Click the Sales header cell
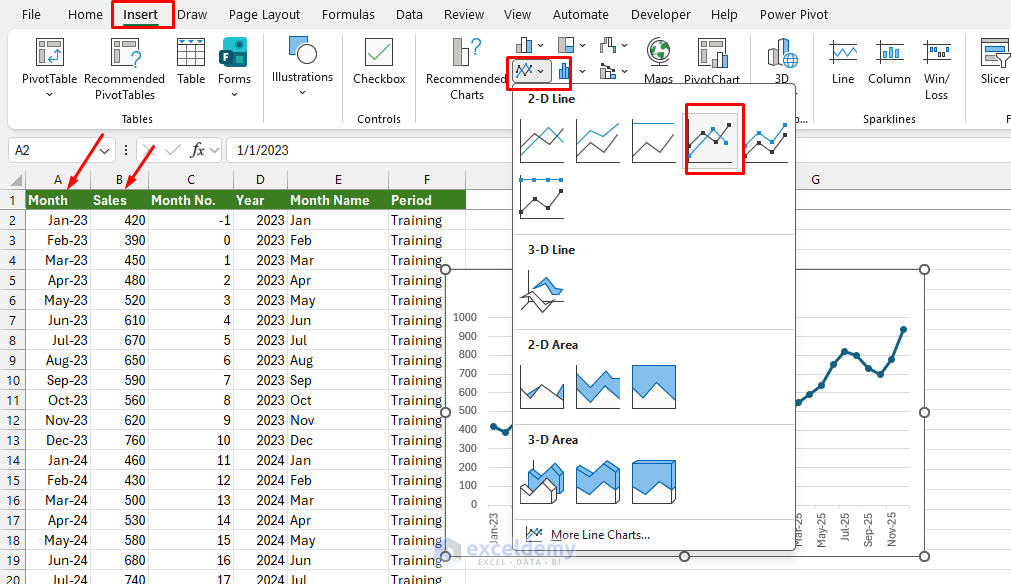 tap(119, 200)
